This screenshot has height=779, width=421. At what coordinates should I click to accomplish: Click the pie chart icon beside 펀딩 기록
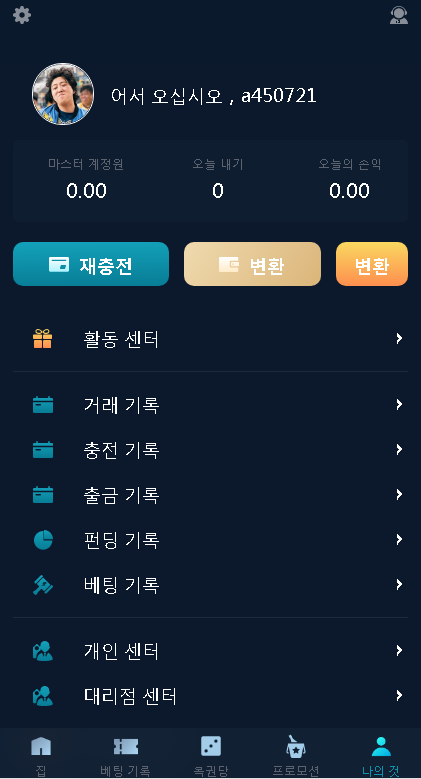pos(43,540)
